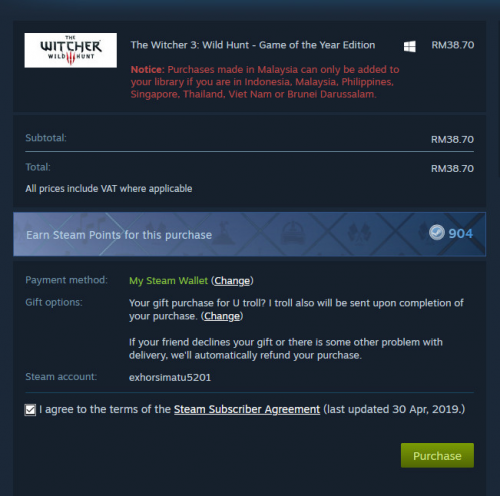500x496 pixels.
Task: Change the payment method from Steam Wallet
Action: pos(232,281)
